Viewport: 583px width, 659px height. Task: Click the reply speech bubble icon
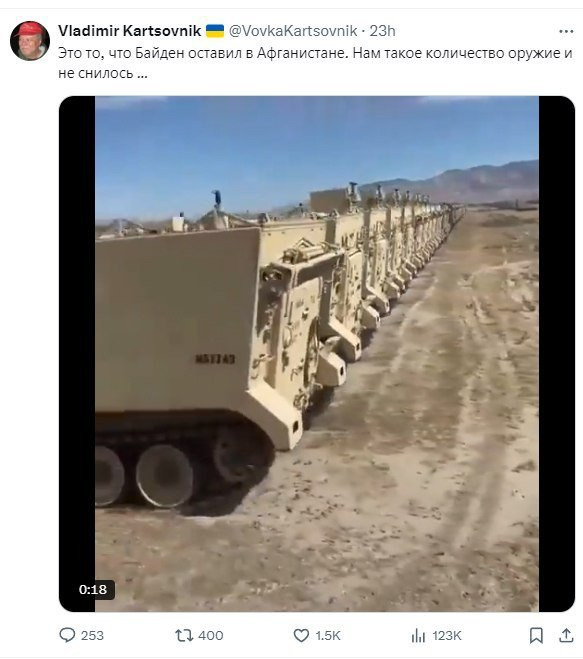point(67,635)
